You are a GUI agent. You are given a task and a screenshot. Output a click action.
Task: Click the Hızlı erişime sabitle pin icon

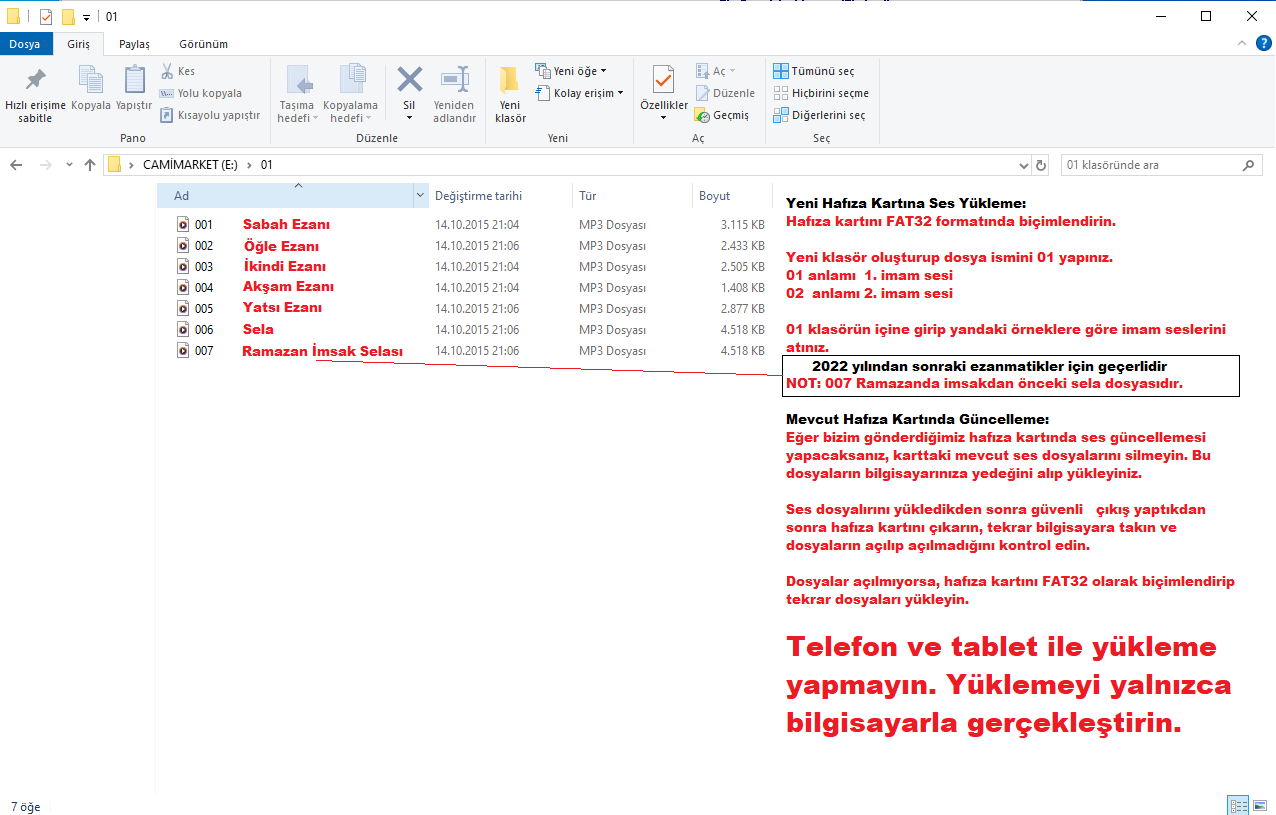click(x=35, y=80)
